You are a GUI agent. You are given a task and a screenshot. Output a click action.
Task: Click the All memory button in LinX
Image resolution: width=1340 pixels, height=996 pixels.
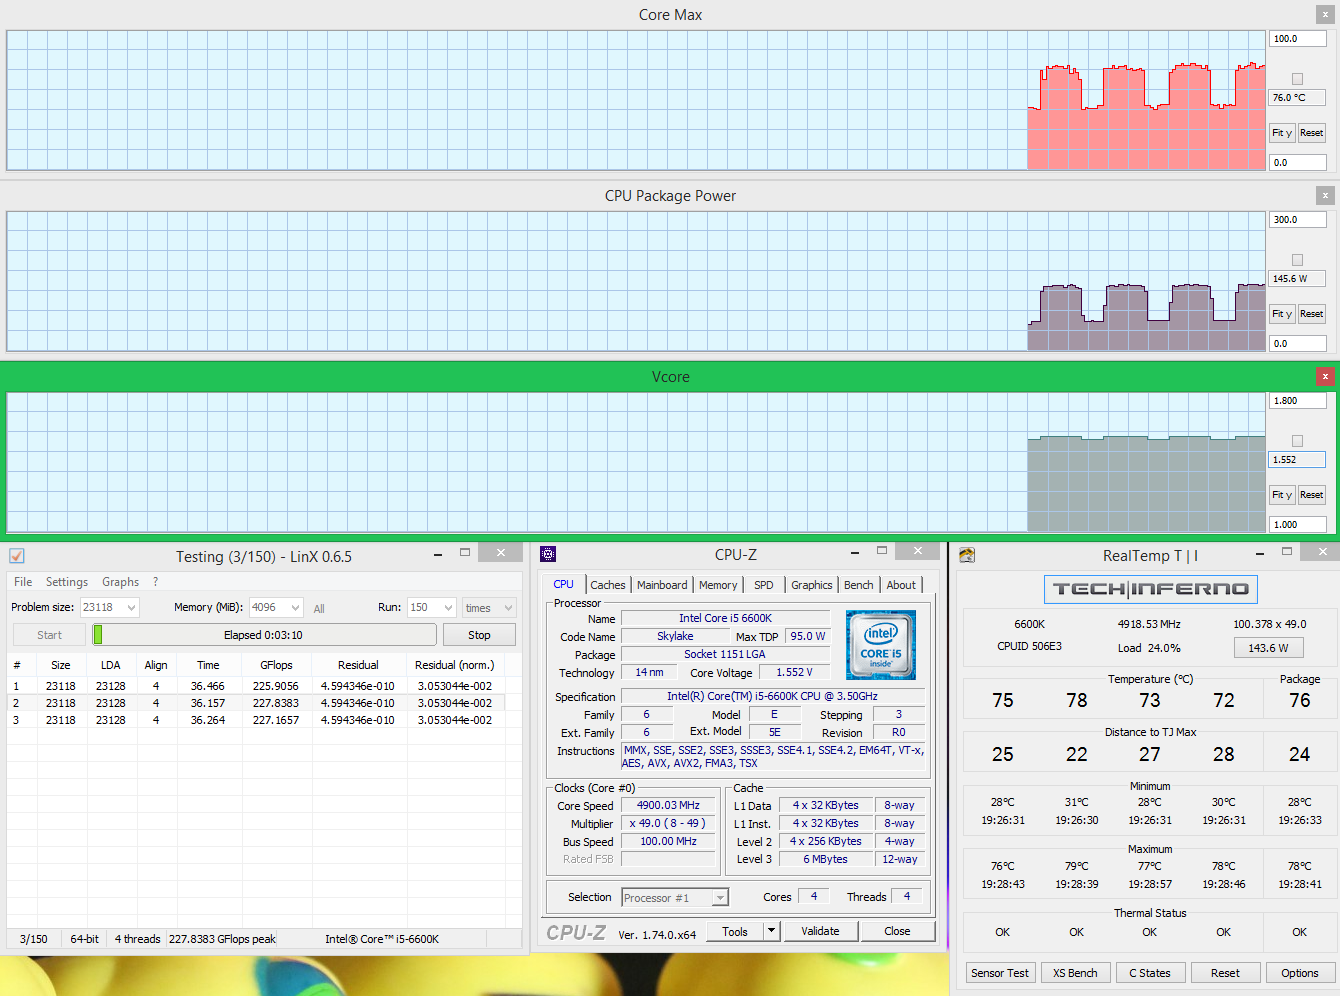click(319, 608)
